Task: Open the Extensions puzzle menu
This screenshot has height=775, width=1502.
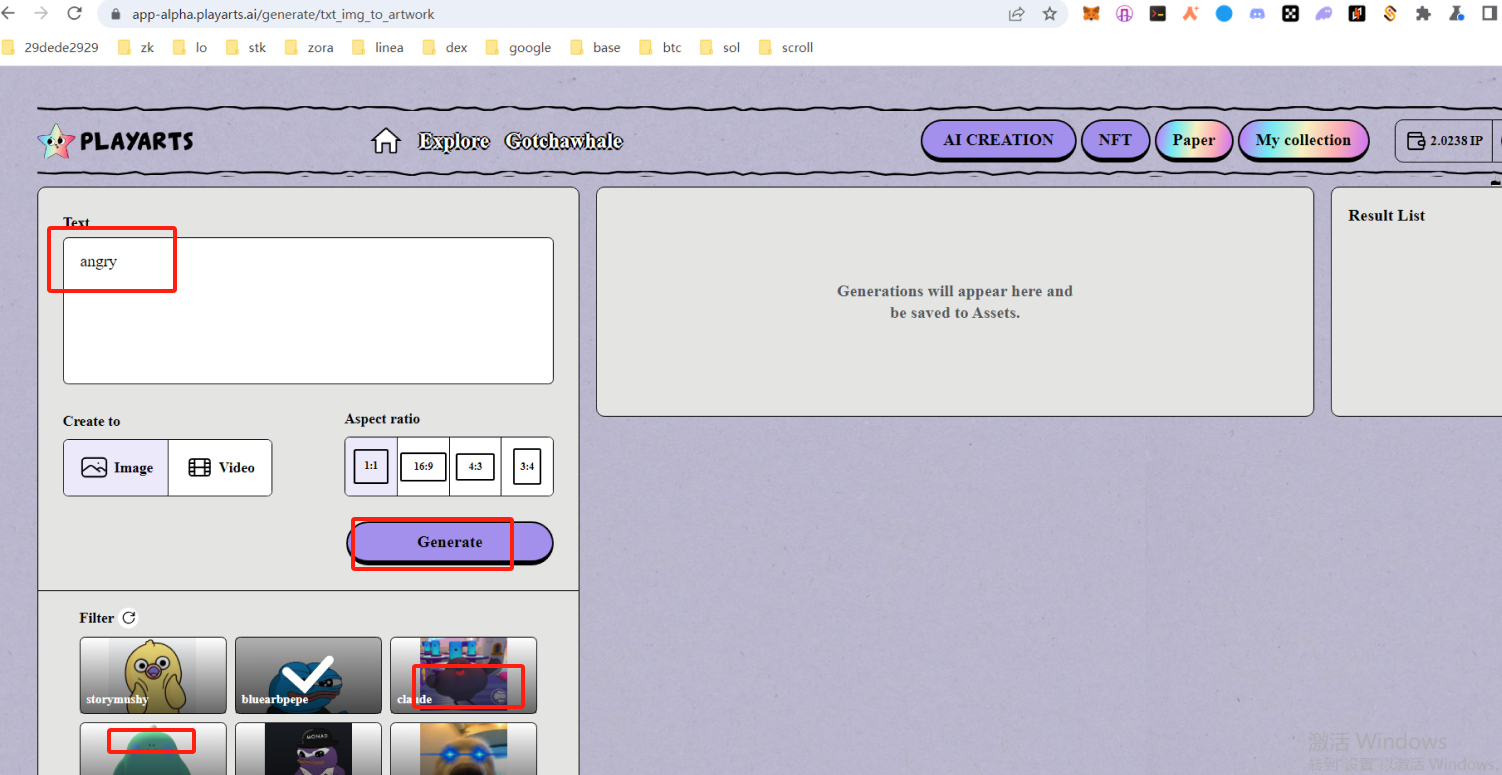Action: pos(1424,14)
